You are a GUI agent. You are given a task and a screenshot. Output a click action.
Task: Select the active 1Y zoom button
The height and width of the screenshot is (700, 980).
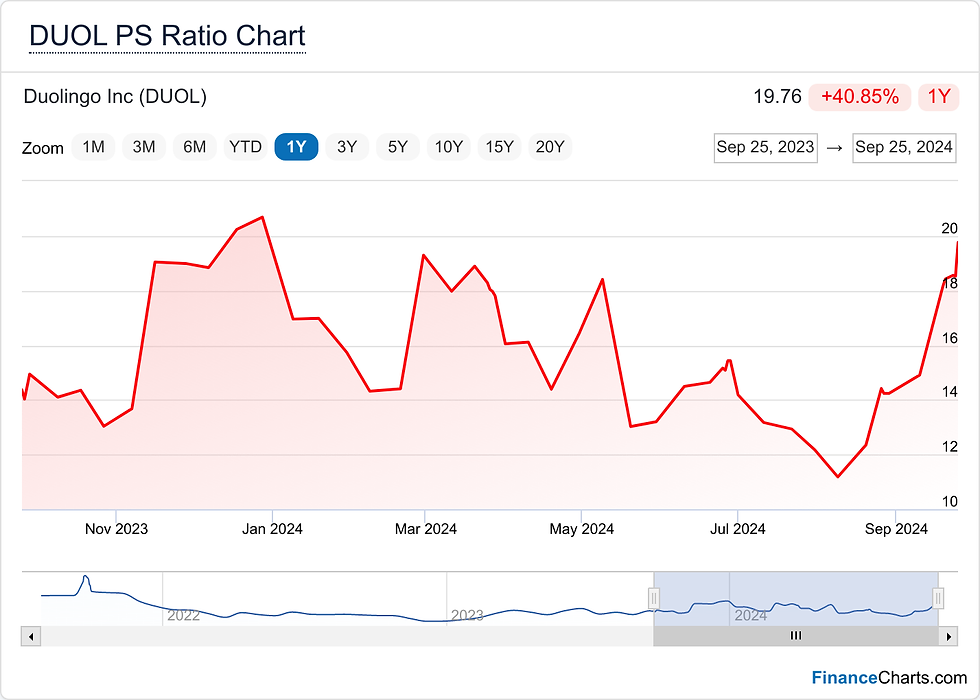click(x=296, y=147)
